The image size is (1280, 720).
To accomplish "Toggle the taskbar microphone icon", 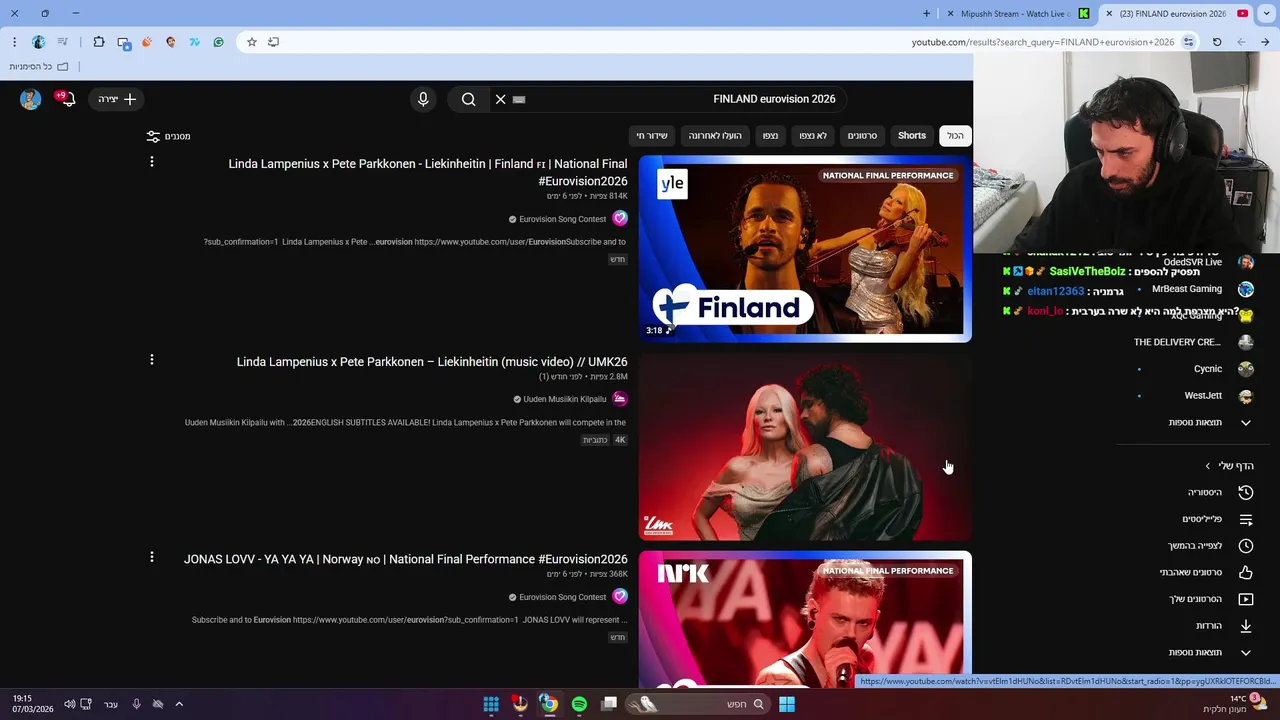I will coord(137,704).
